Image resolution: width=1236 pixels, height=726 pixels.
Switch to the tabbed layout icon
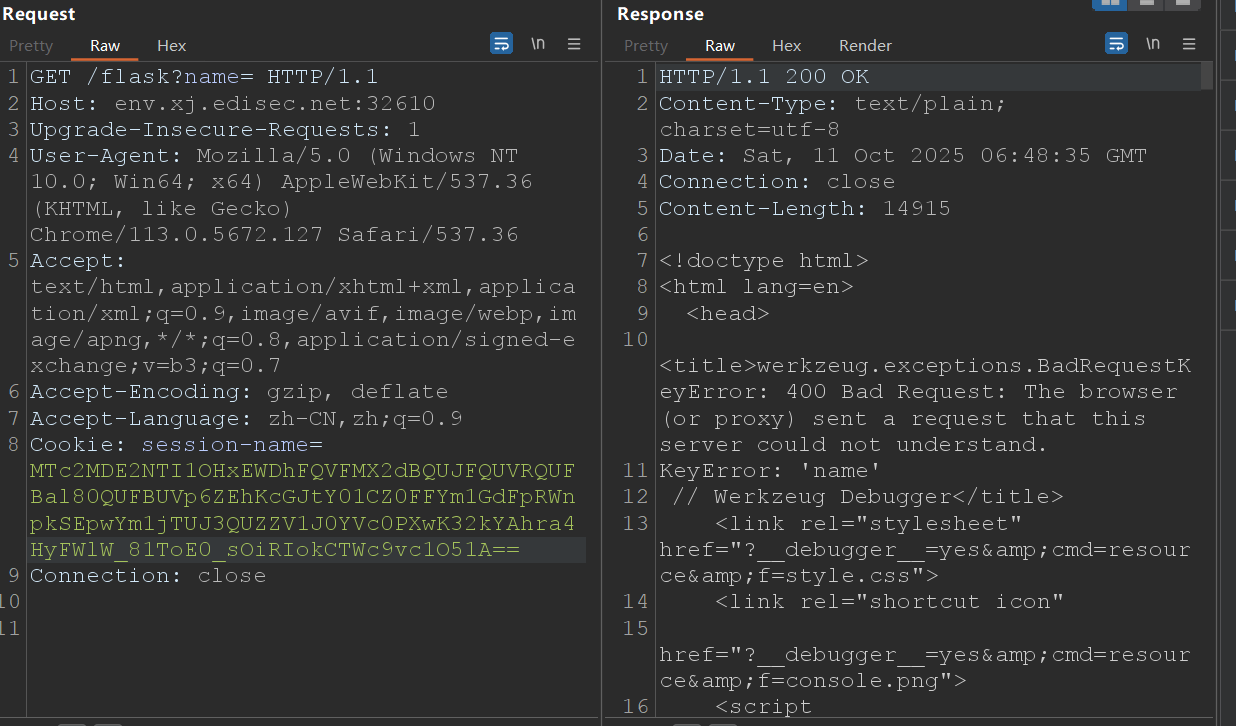[1183, 3]
